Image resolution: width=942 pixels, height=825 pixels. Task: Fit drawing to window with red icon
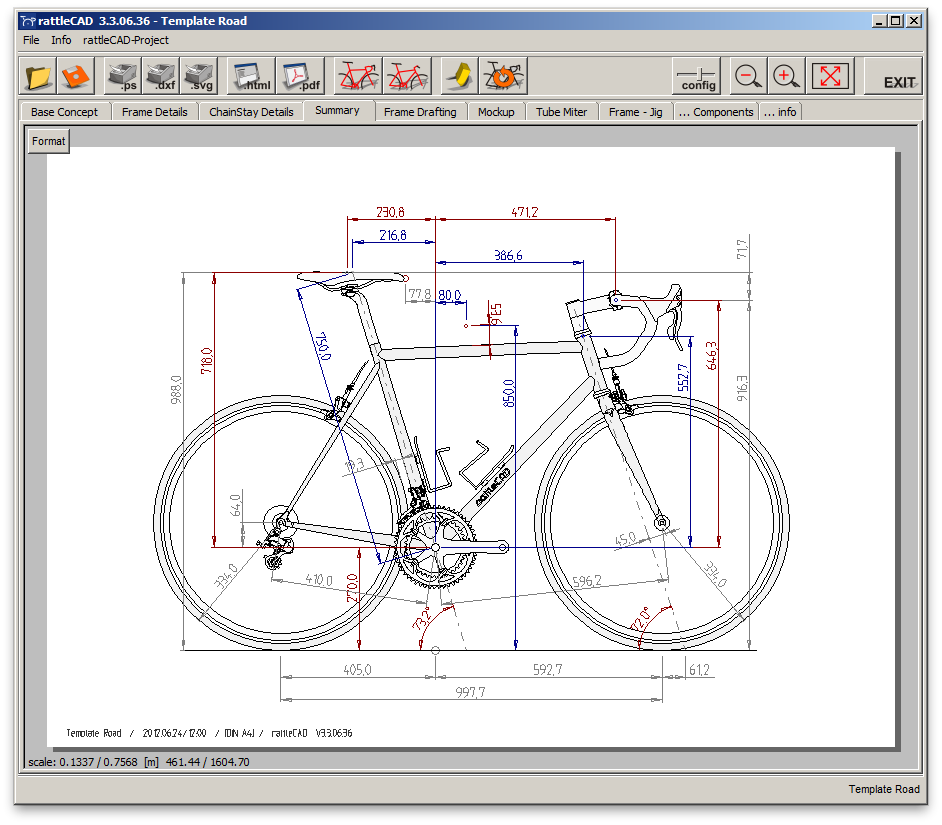point(830,76)
